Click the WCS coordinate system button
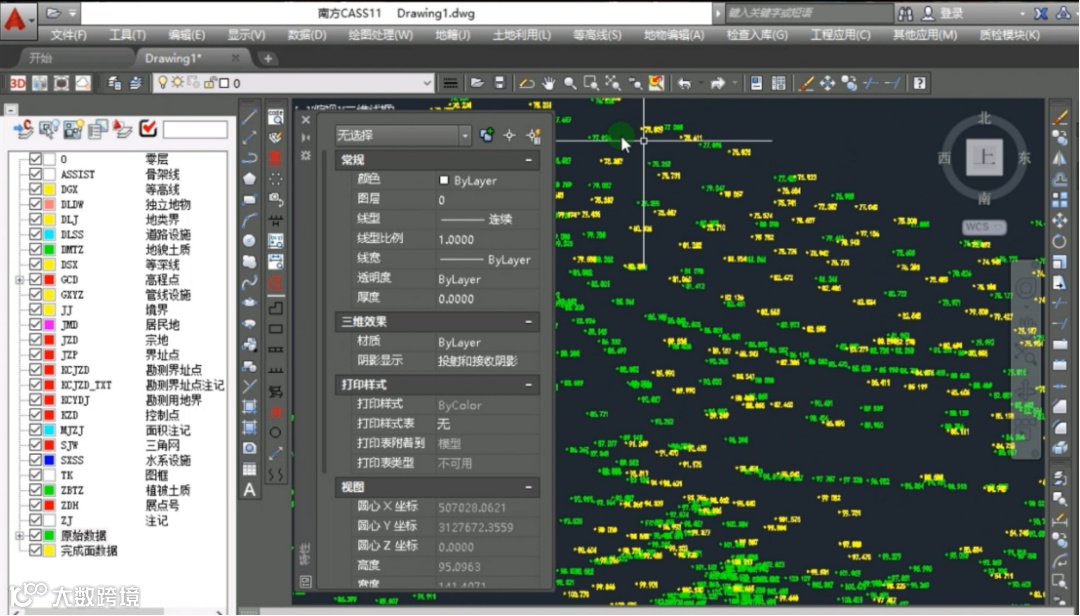1080x616 pixels. tap(984, 227)
